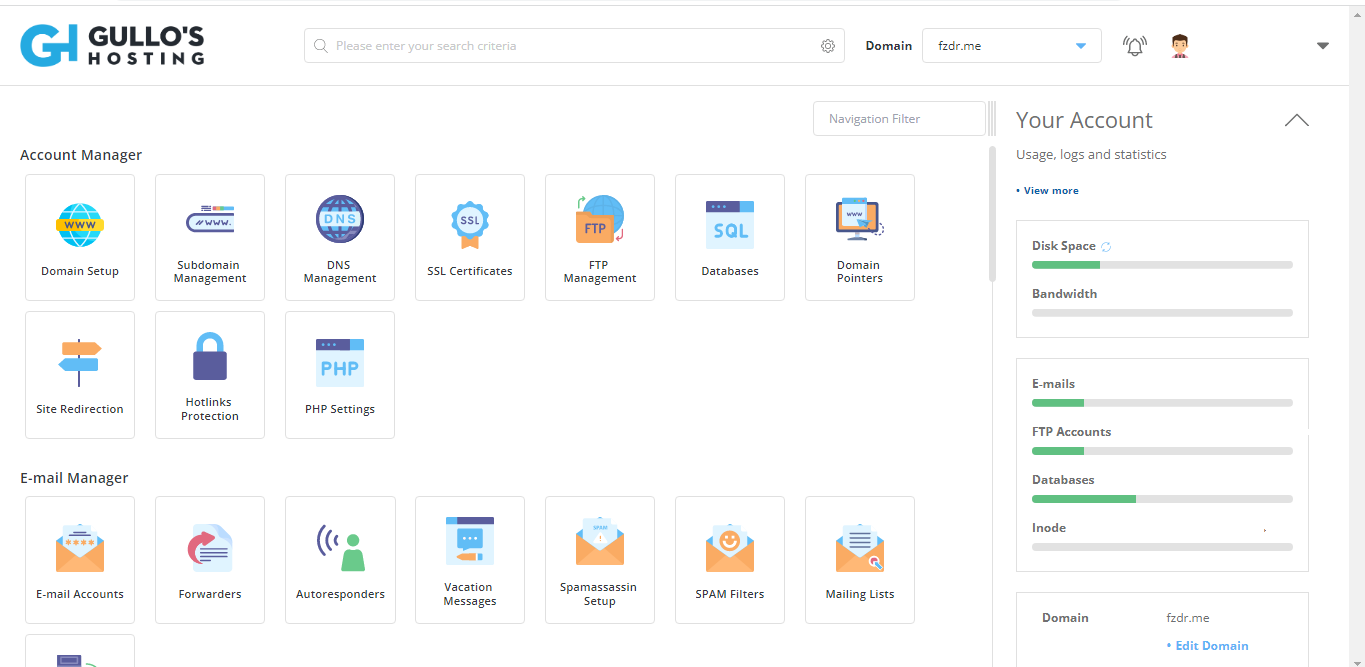Viewport: 1365px width, 667px height.
Task: Open Databases tile
Action: pyautogui.click(x=730, y=238)
